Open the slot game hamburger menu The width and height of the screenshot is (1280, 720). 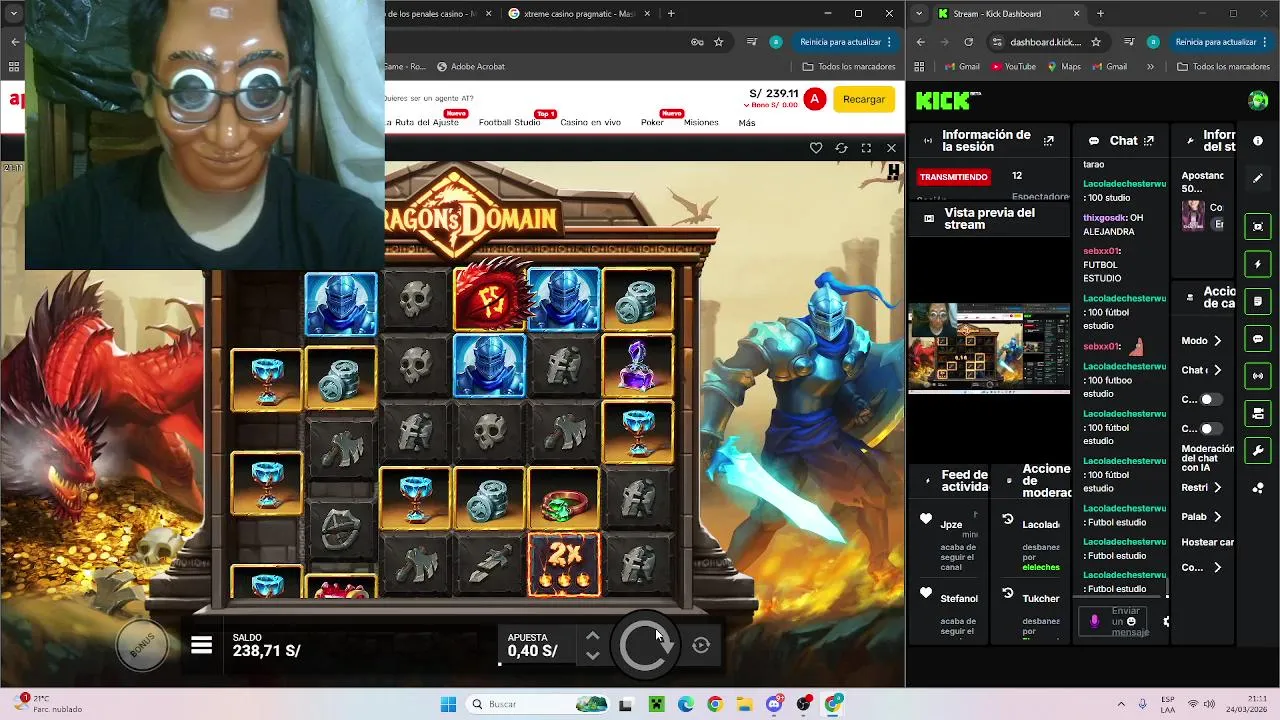click(201, 645)
